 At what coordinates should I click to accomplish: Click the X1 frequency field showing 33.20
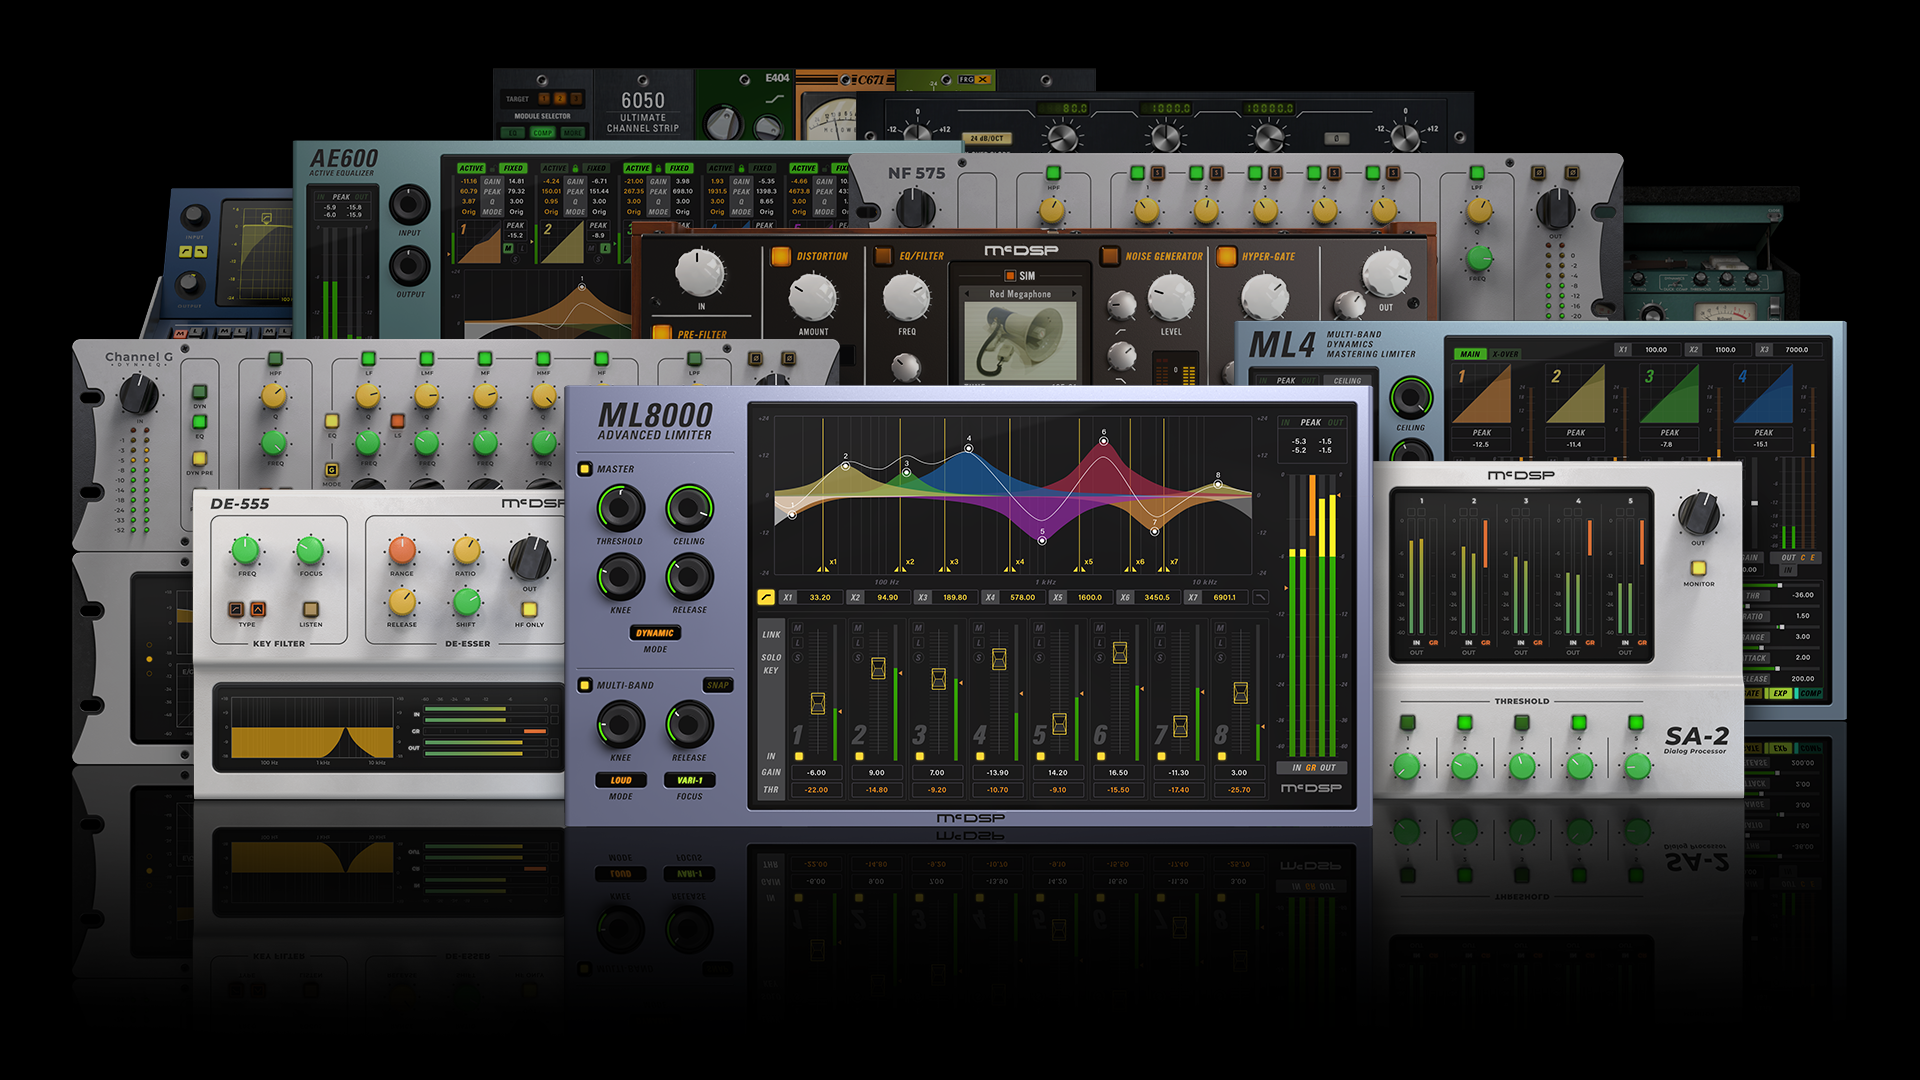[820, 597]
